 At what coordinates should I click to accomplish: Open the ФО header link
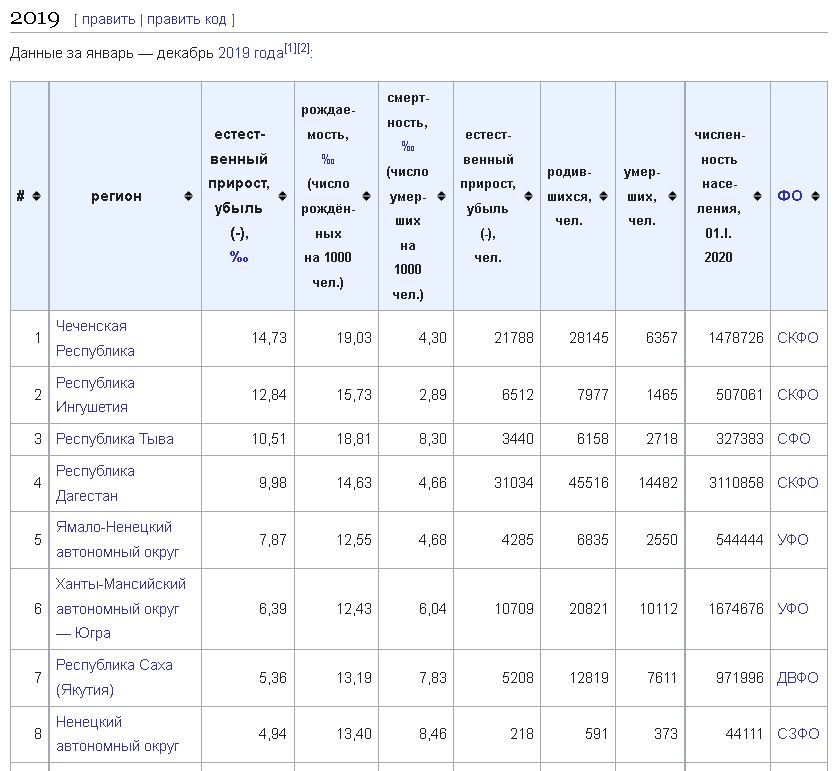pos(790,196)
